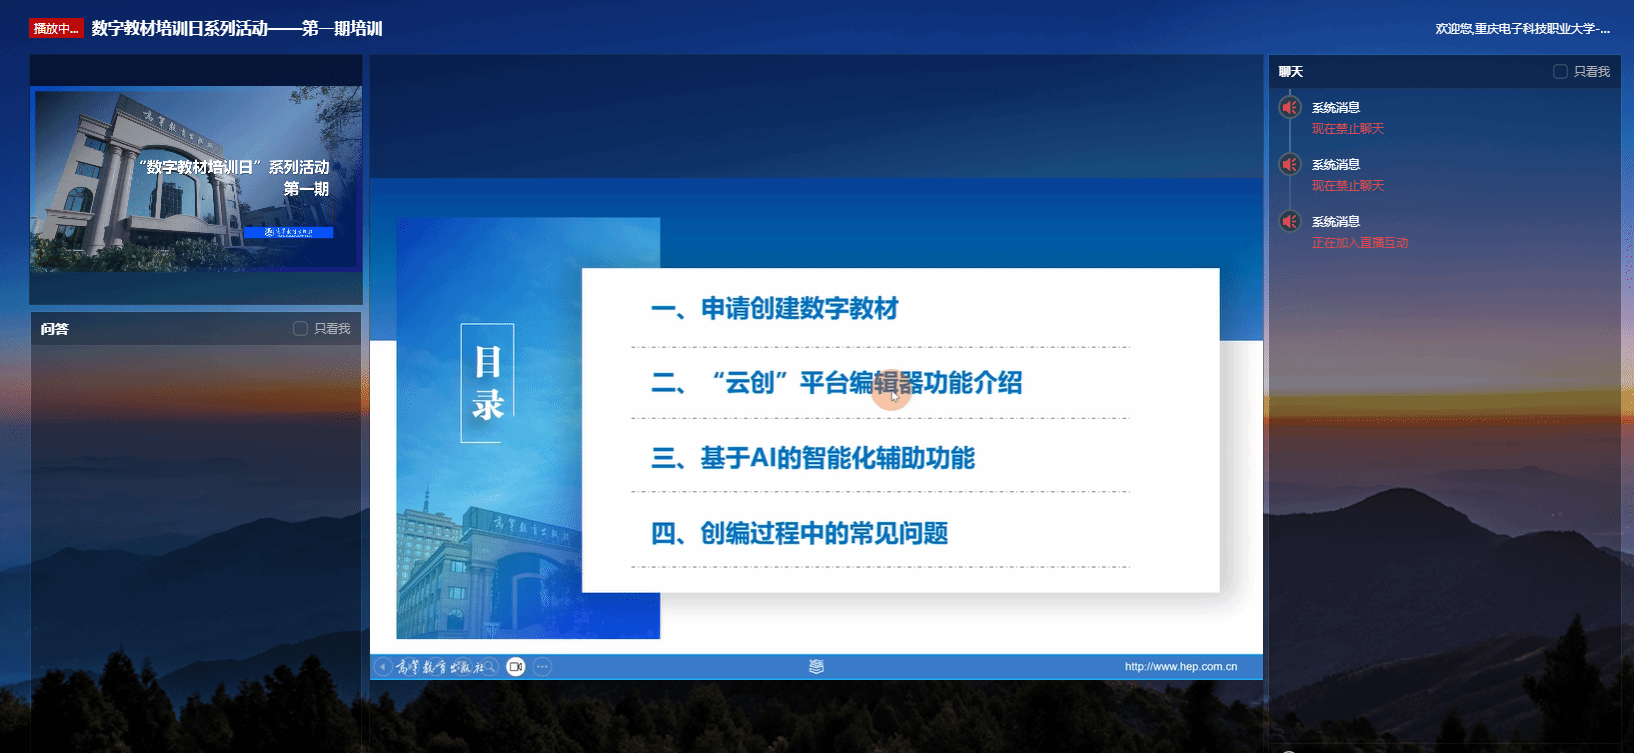Click the magnifier icon in slide toolbar
Screen dimensions: 1634x753
point(490,667)
